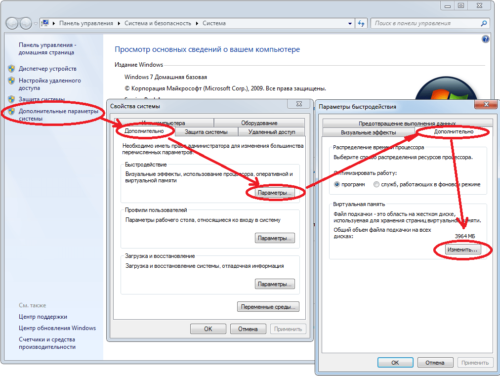Viewport: 500px width, 376px height.
Task: Expand breadcrumb arrow after Панель управления
Action: pyautogui.click(x=119, y=23)
